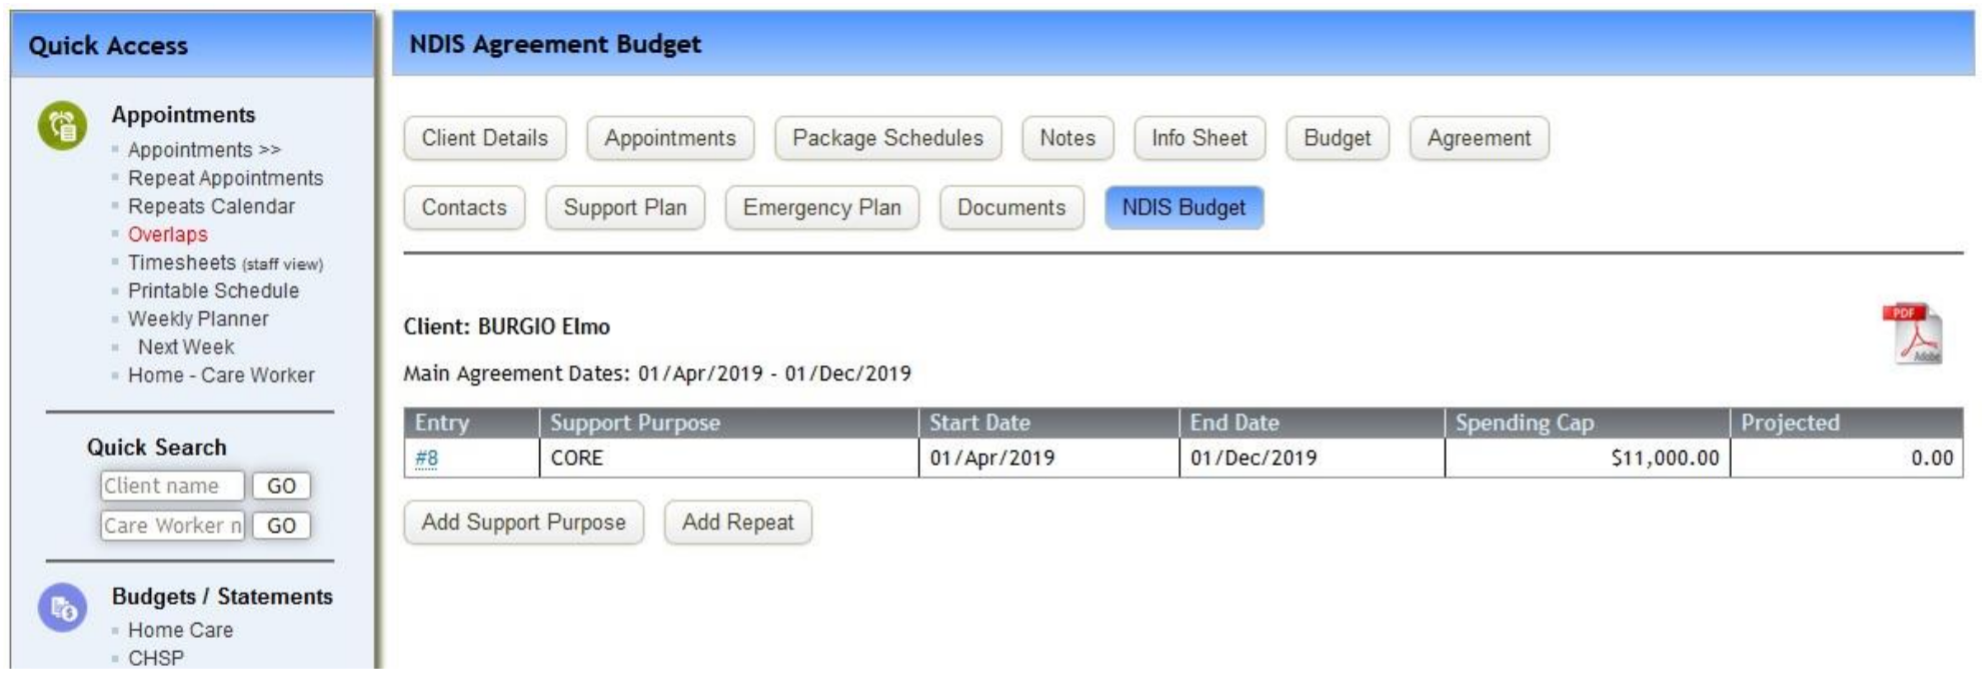View the Agreement tab
1982x683 pixels.
pos(1478,138)
